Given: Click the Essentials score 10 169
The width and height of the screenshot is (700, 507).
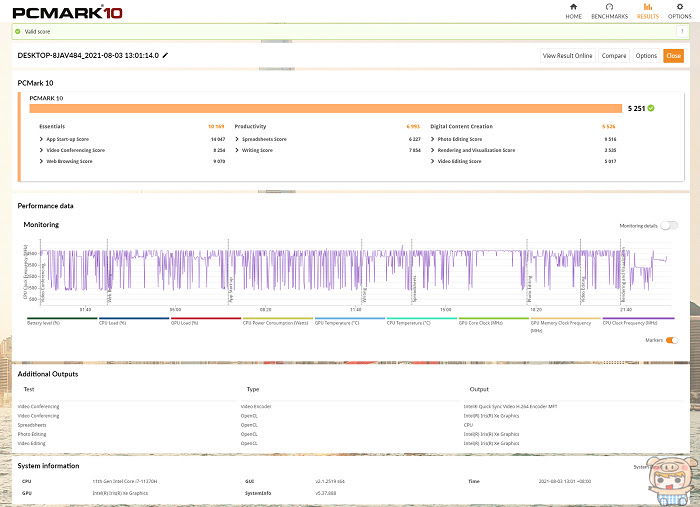Looking at the screenshot, I should (216, 126).
